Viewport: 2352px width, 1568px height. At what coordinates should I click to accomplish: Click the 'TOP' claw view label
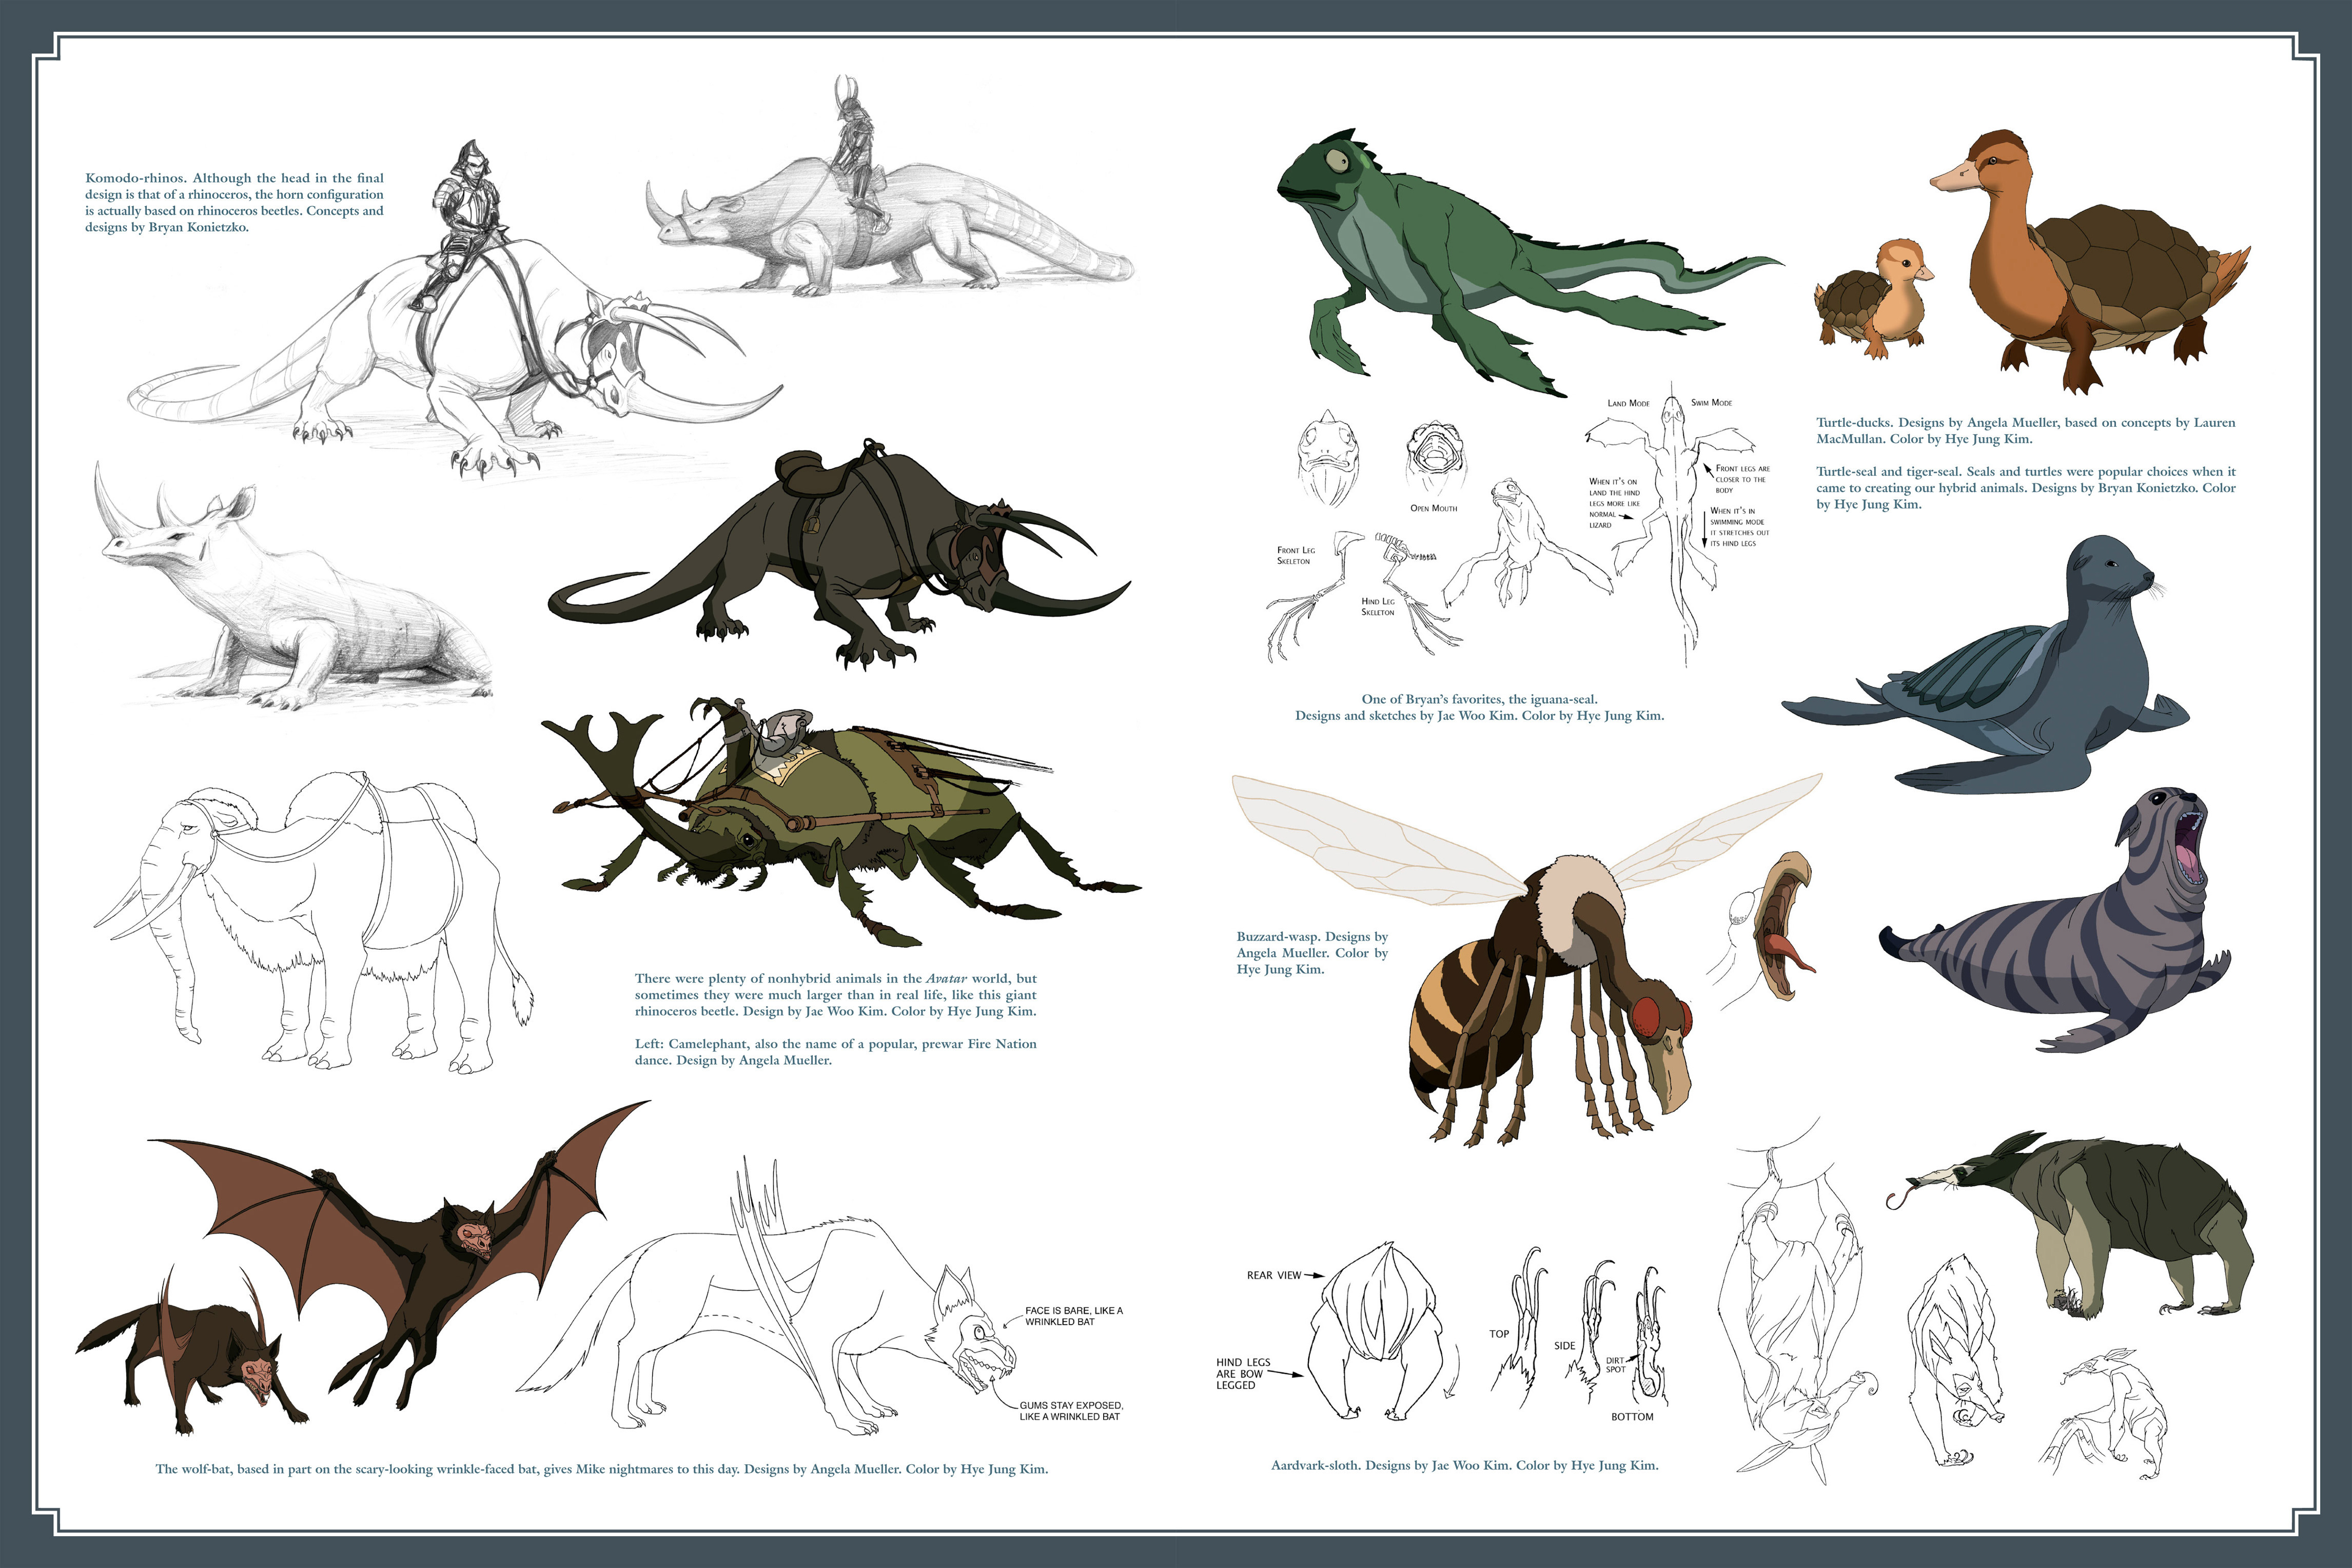point(1499,1334)
